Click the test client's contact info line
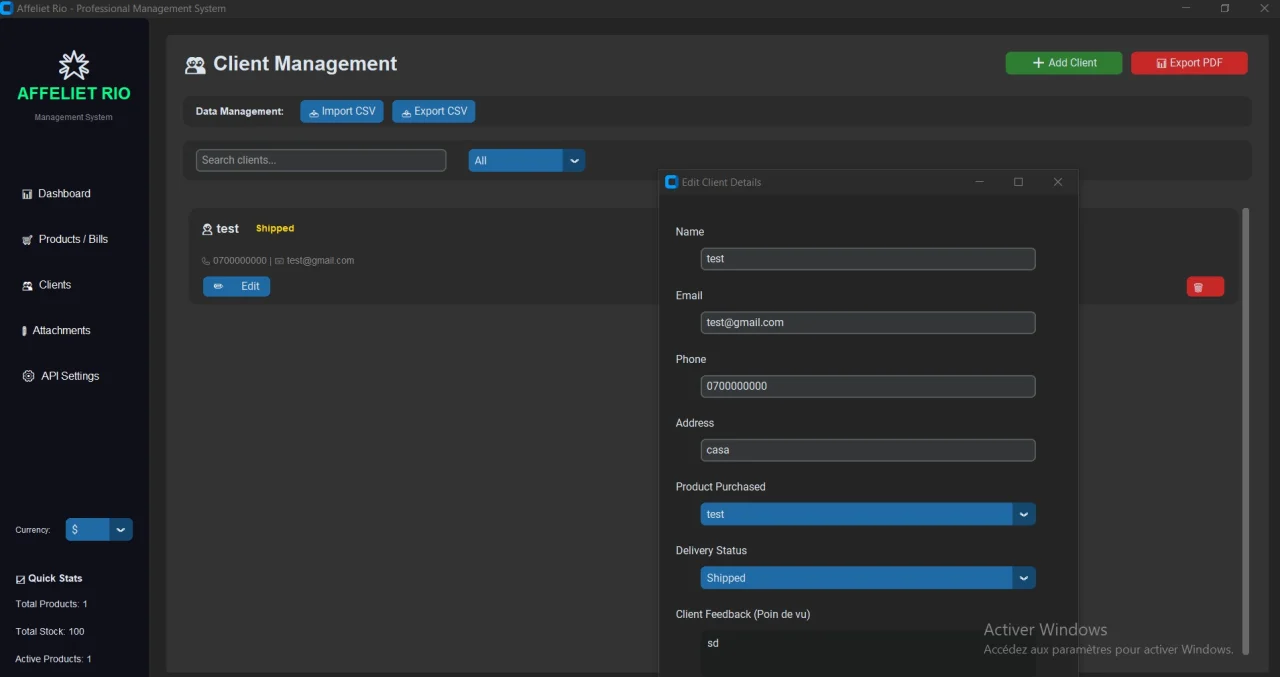 (278, 261)
